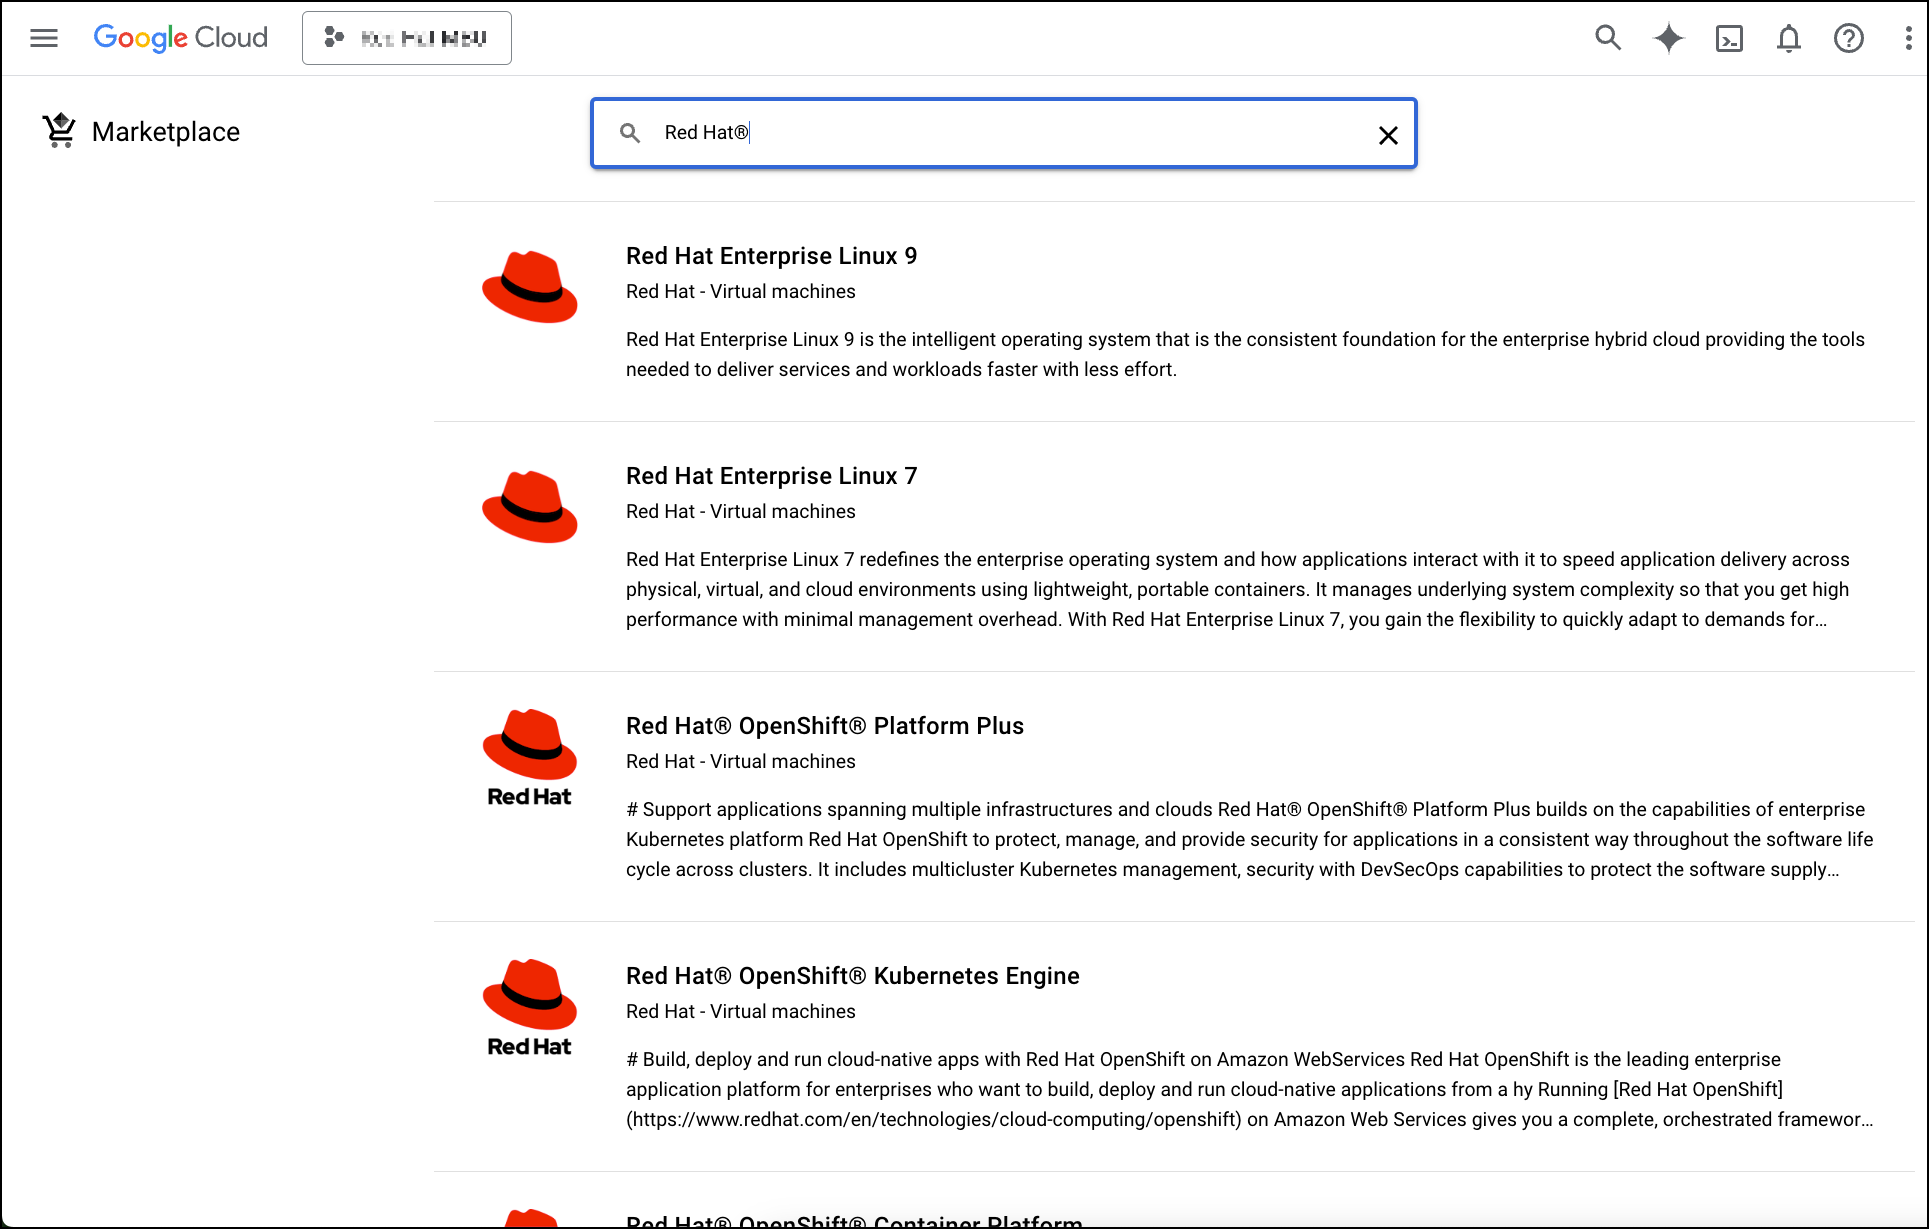Open Gemini AI sparkle assistant
This screenshot has width=1929, height=1229.
1668,38
